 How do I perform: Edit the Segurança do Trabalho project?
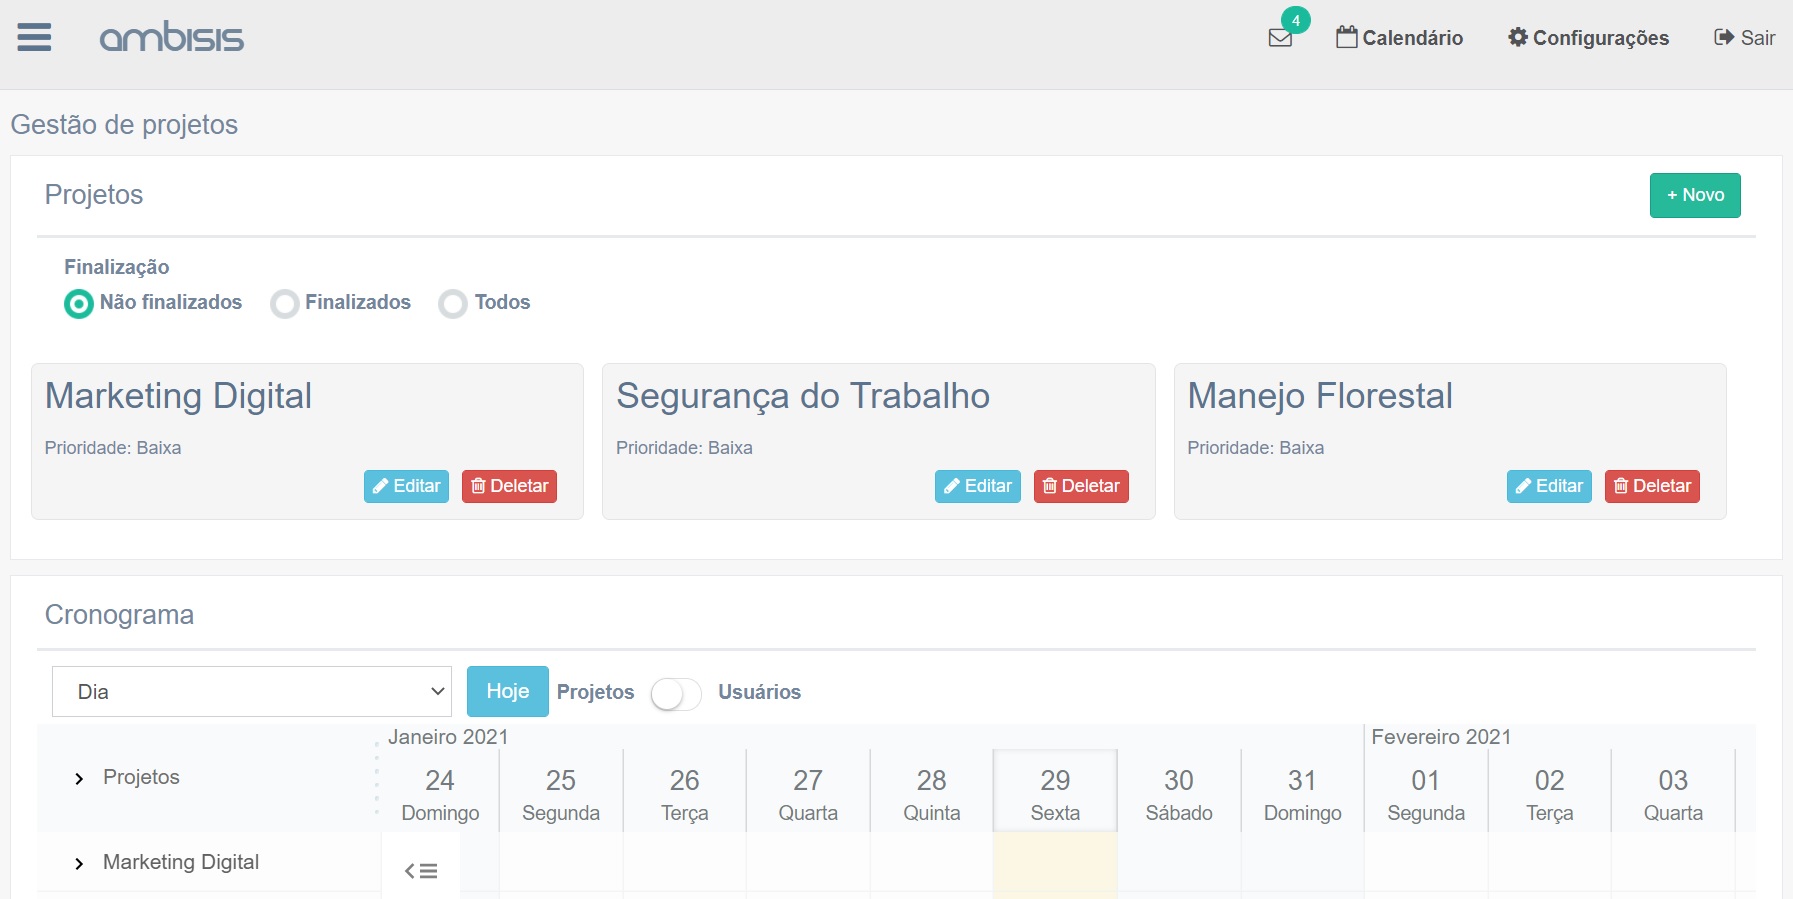[x=977, y=486]
